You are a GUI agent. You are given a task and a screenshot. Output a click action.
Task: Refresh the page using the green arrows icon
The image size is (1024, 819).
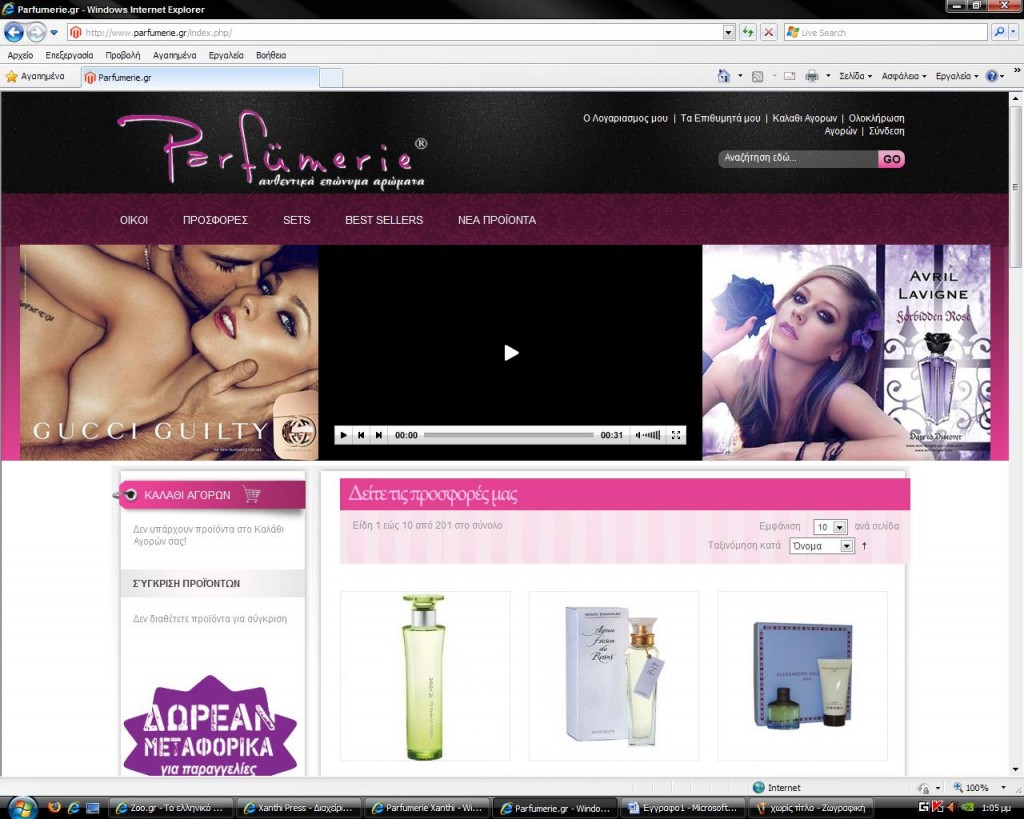(748, 32)
